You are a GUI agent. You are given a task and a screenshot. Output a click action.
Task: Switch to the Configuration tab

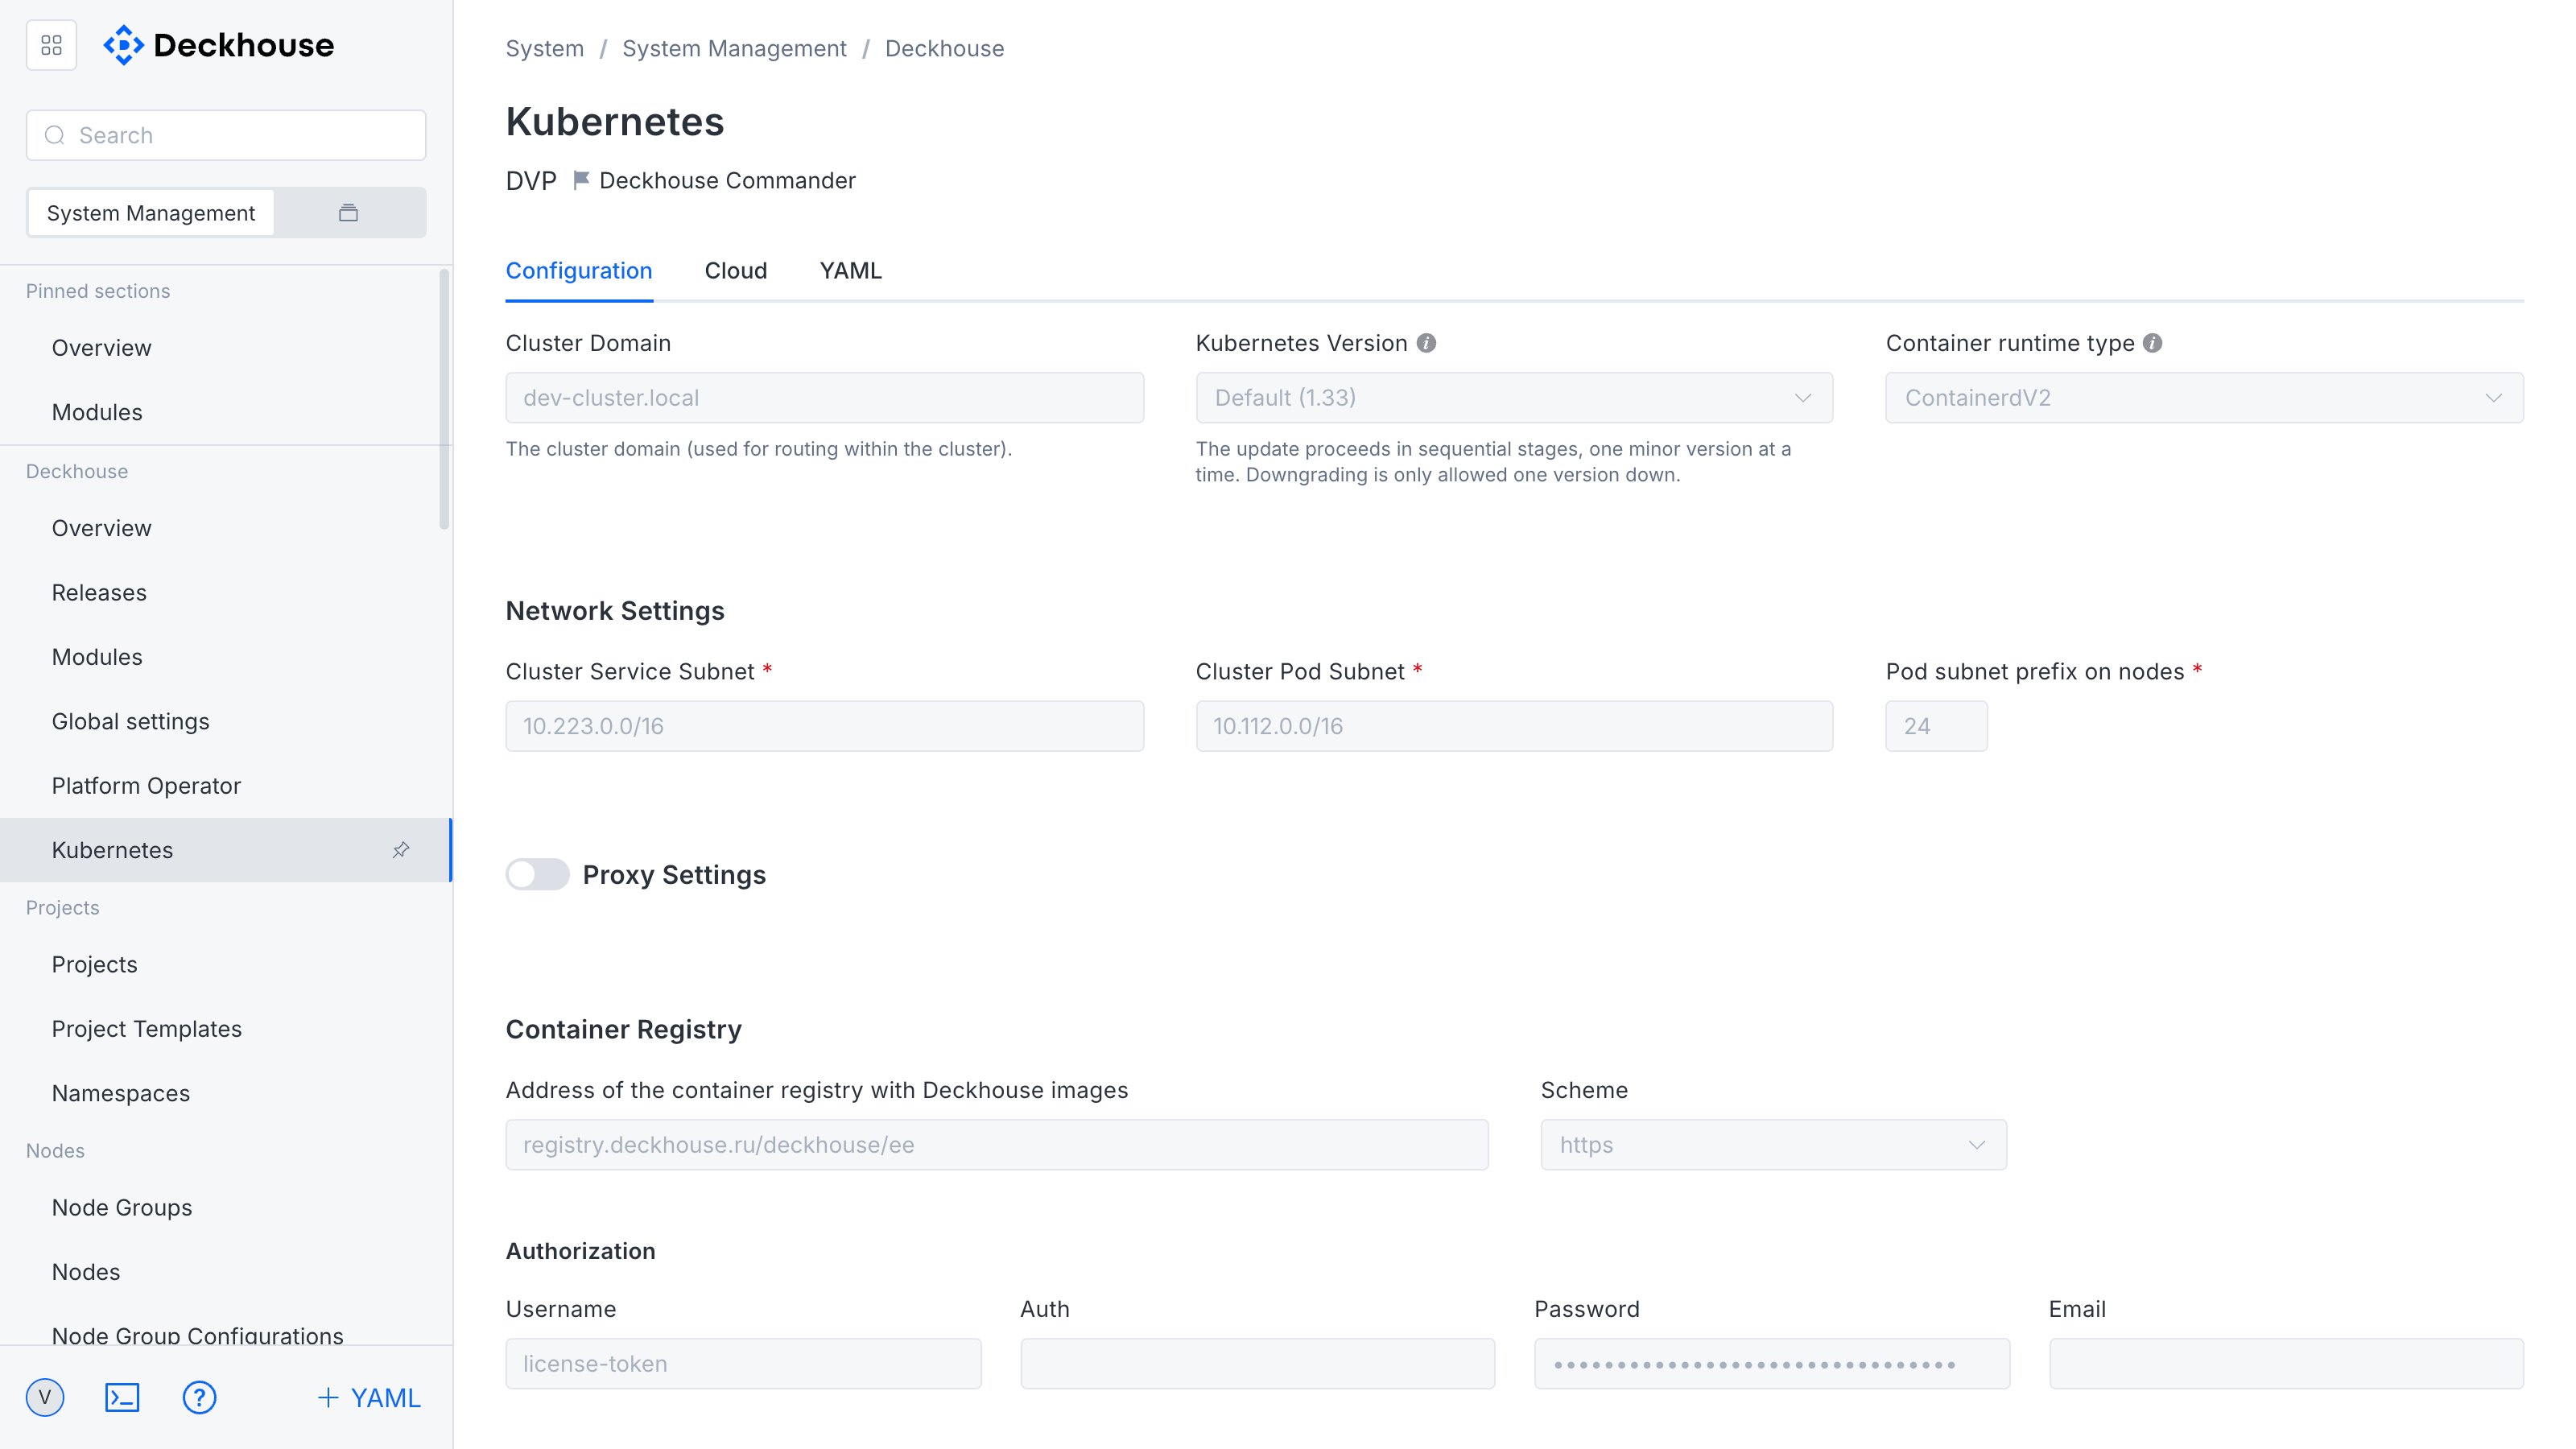579,271
